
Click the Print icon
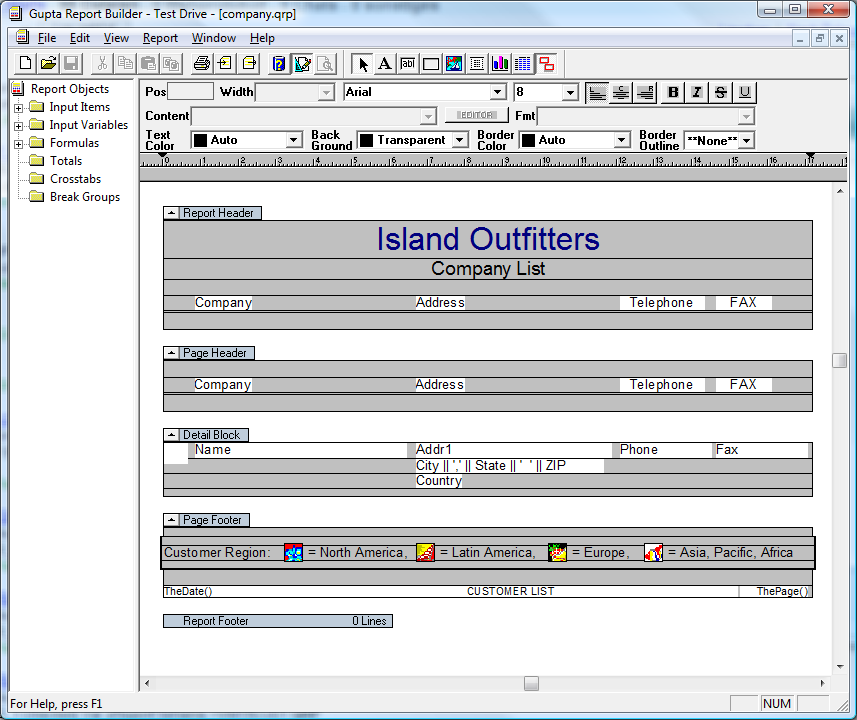(x=202, y=64)
